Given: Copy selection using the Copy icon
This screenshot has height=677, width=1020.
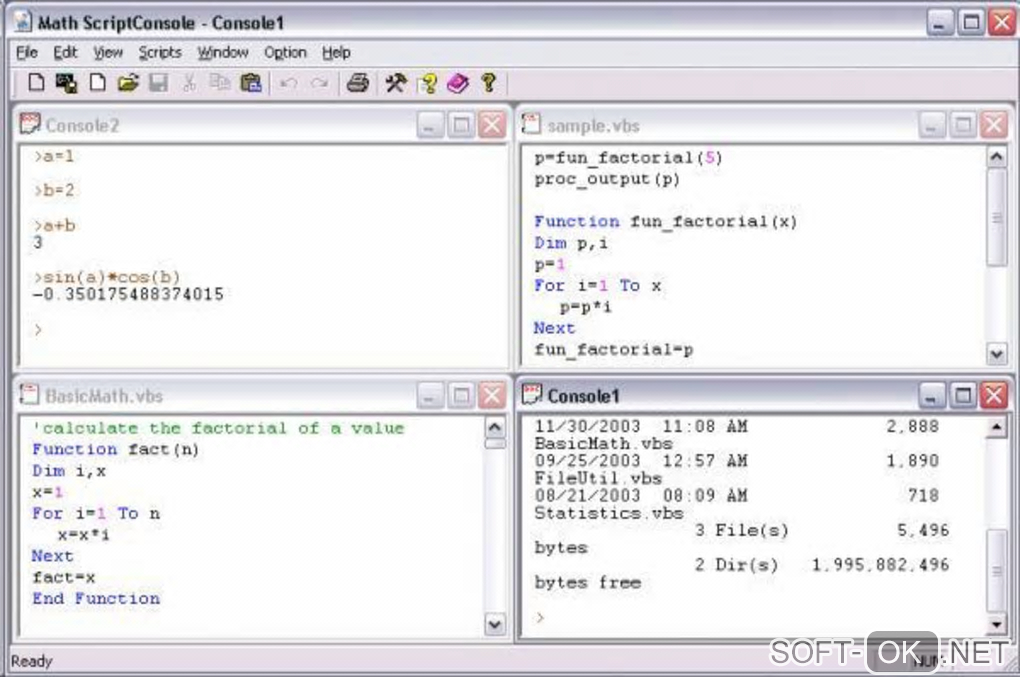Looking at the screenshot, I should point(220,83).
